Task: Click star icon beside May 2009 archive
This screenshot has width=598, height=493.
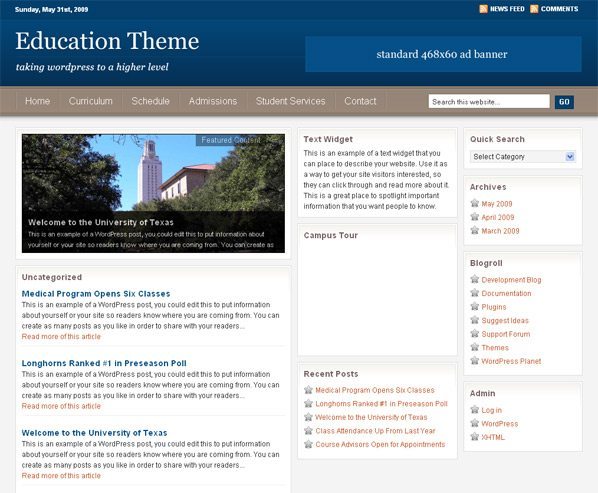Action: tap(474, 203)
